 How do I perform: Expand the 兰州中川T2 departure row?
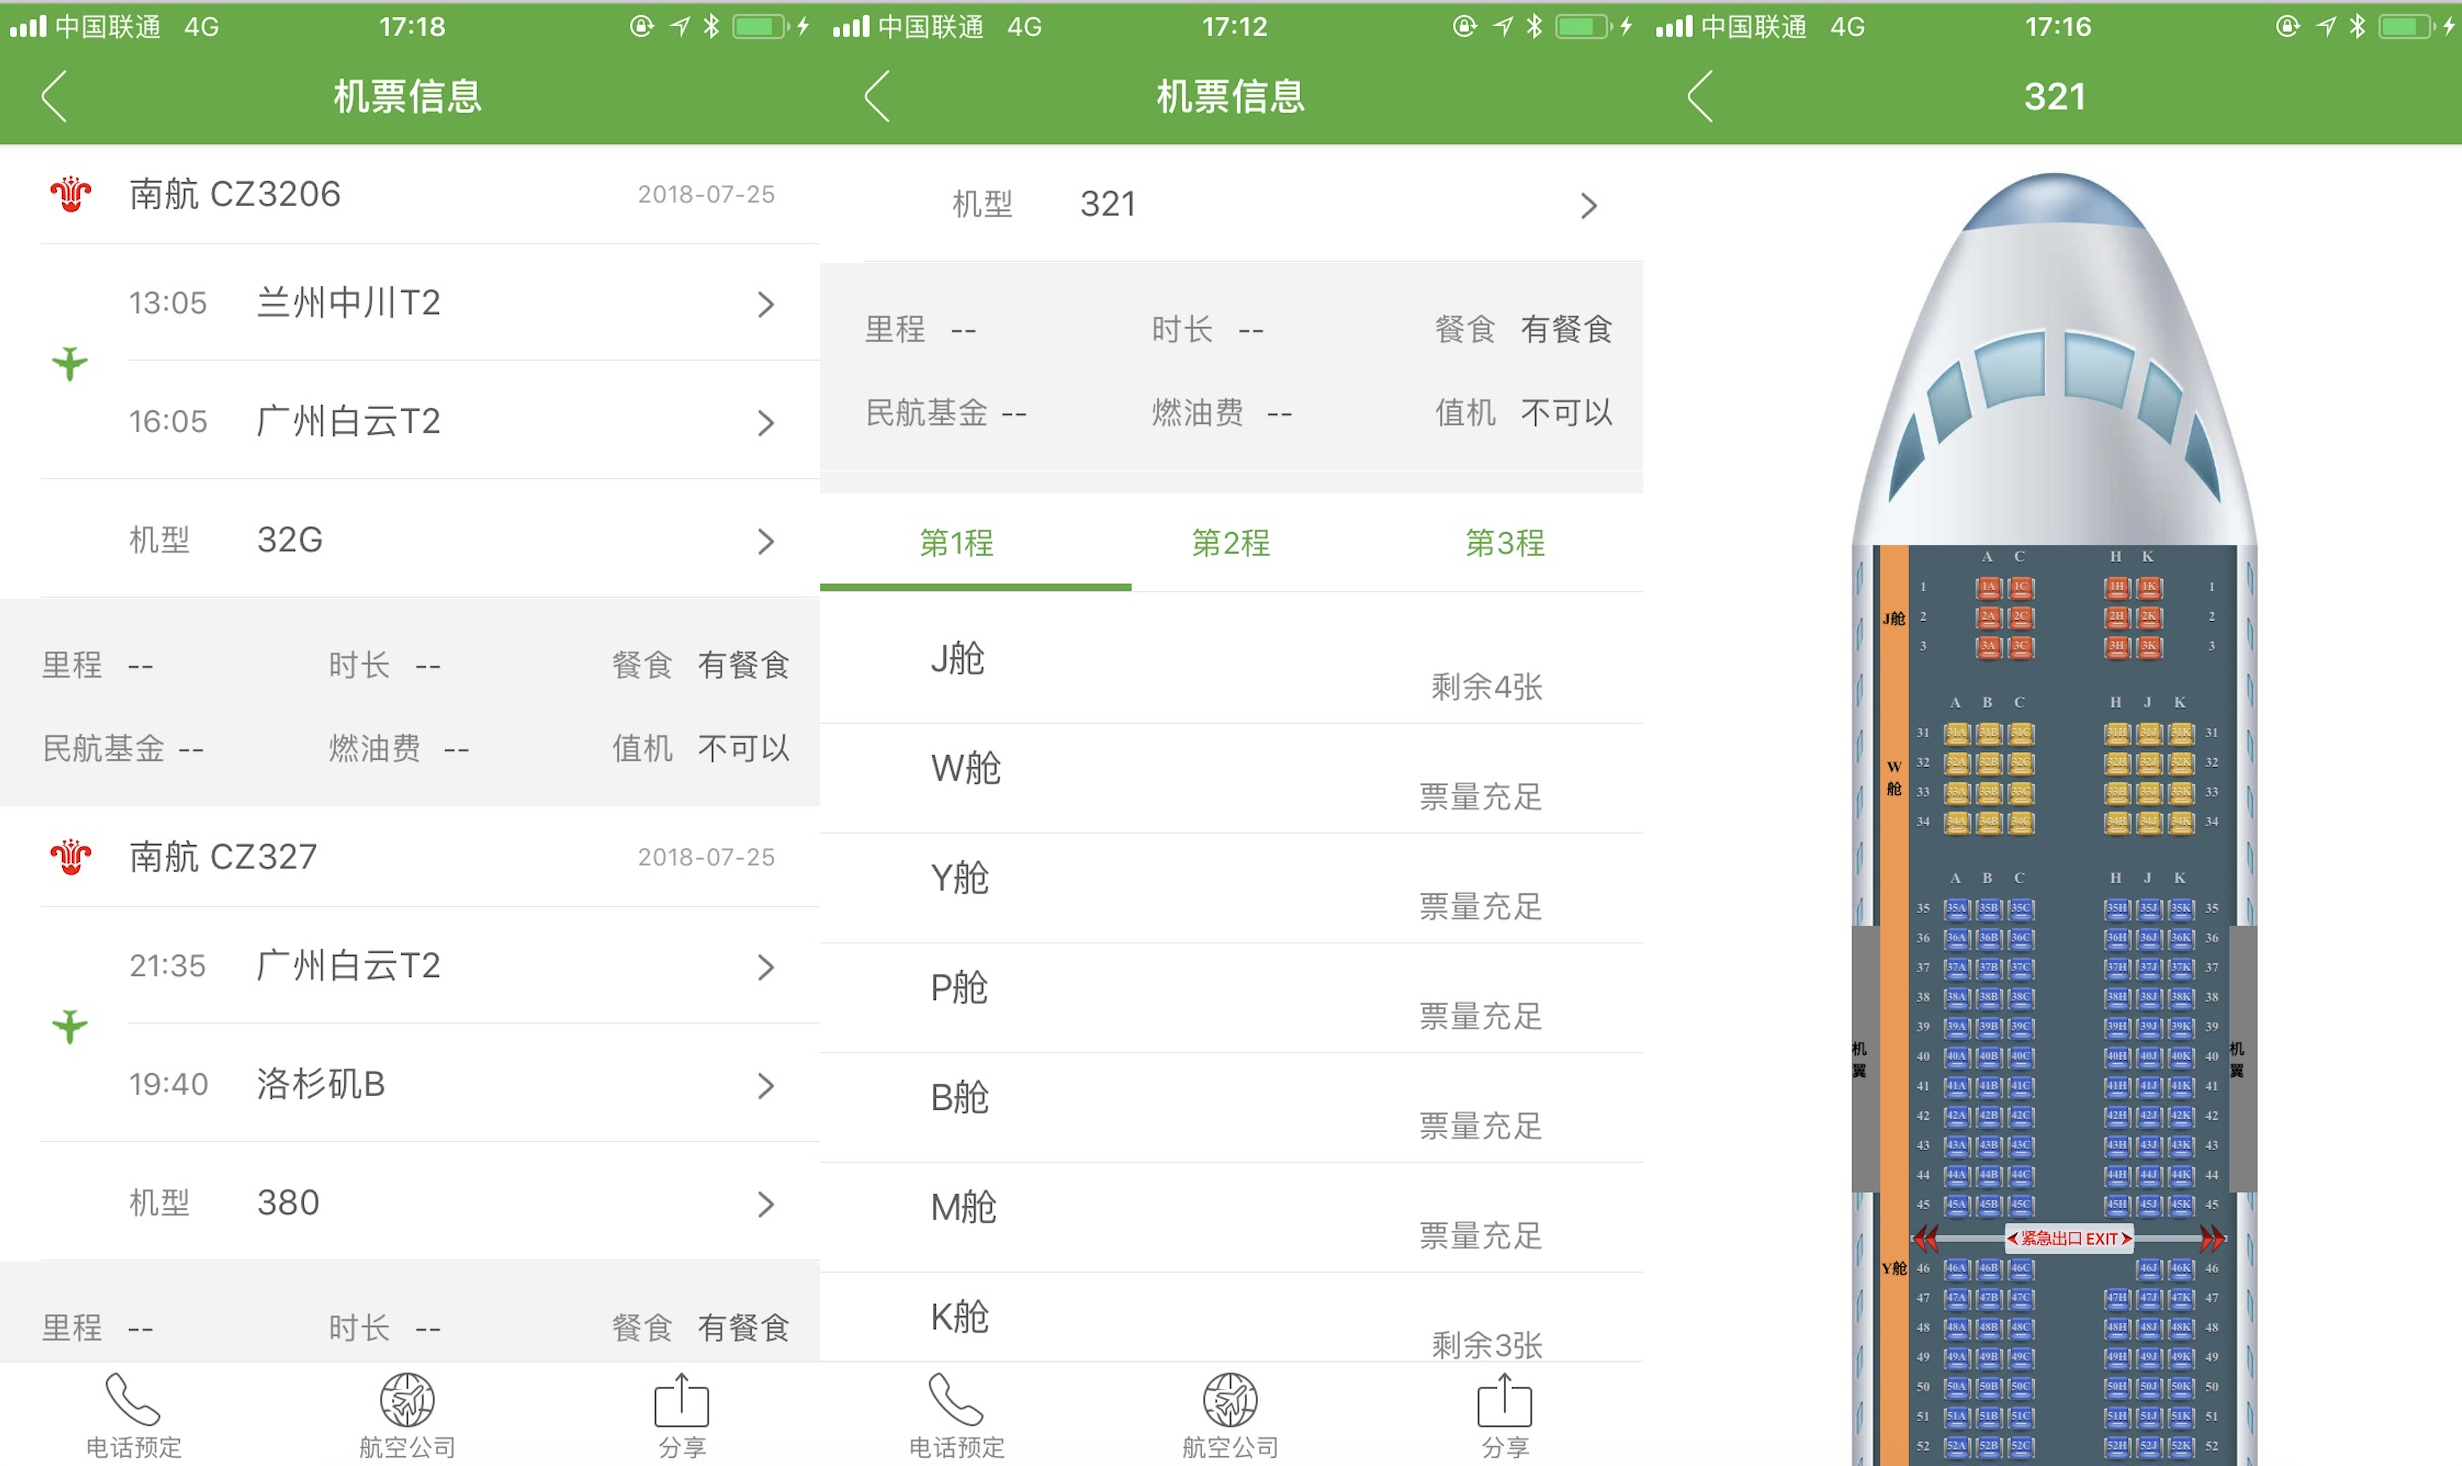(x=765, y=304)
